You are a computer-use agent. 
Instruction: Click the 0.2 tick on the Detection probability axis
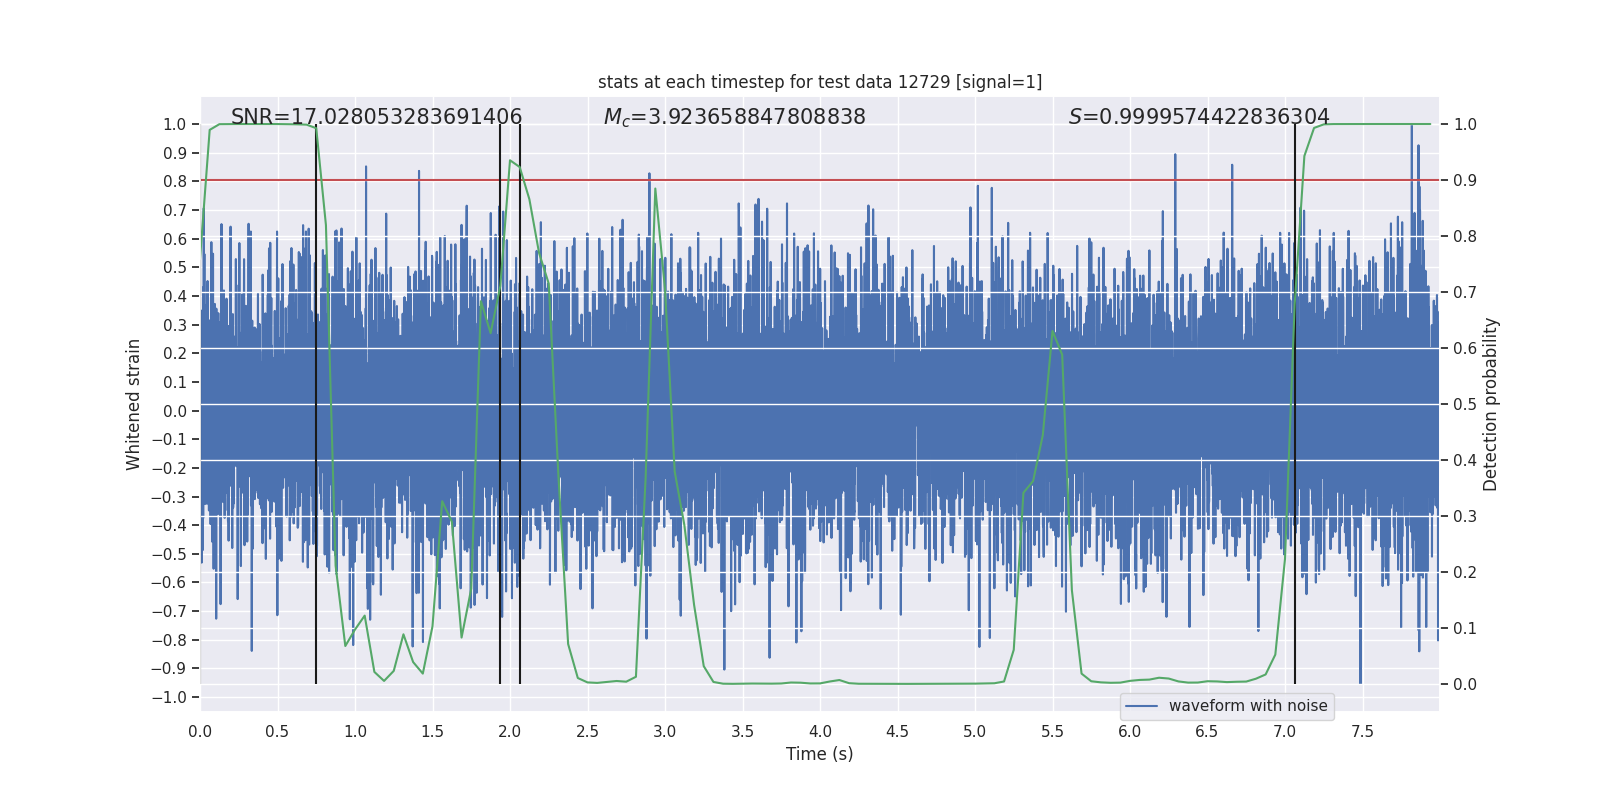pos(1465,573)
